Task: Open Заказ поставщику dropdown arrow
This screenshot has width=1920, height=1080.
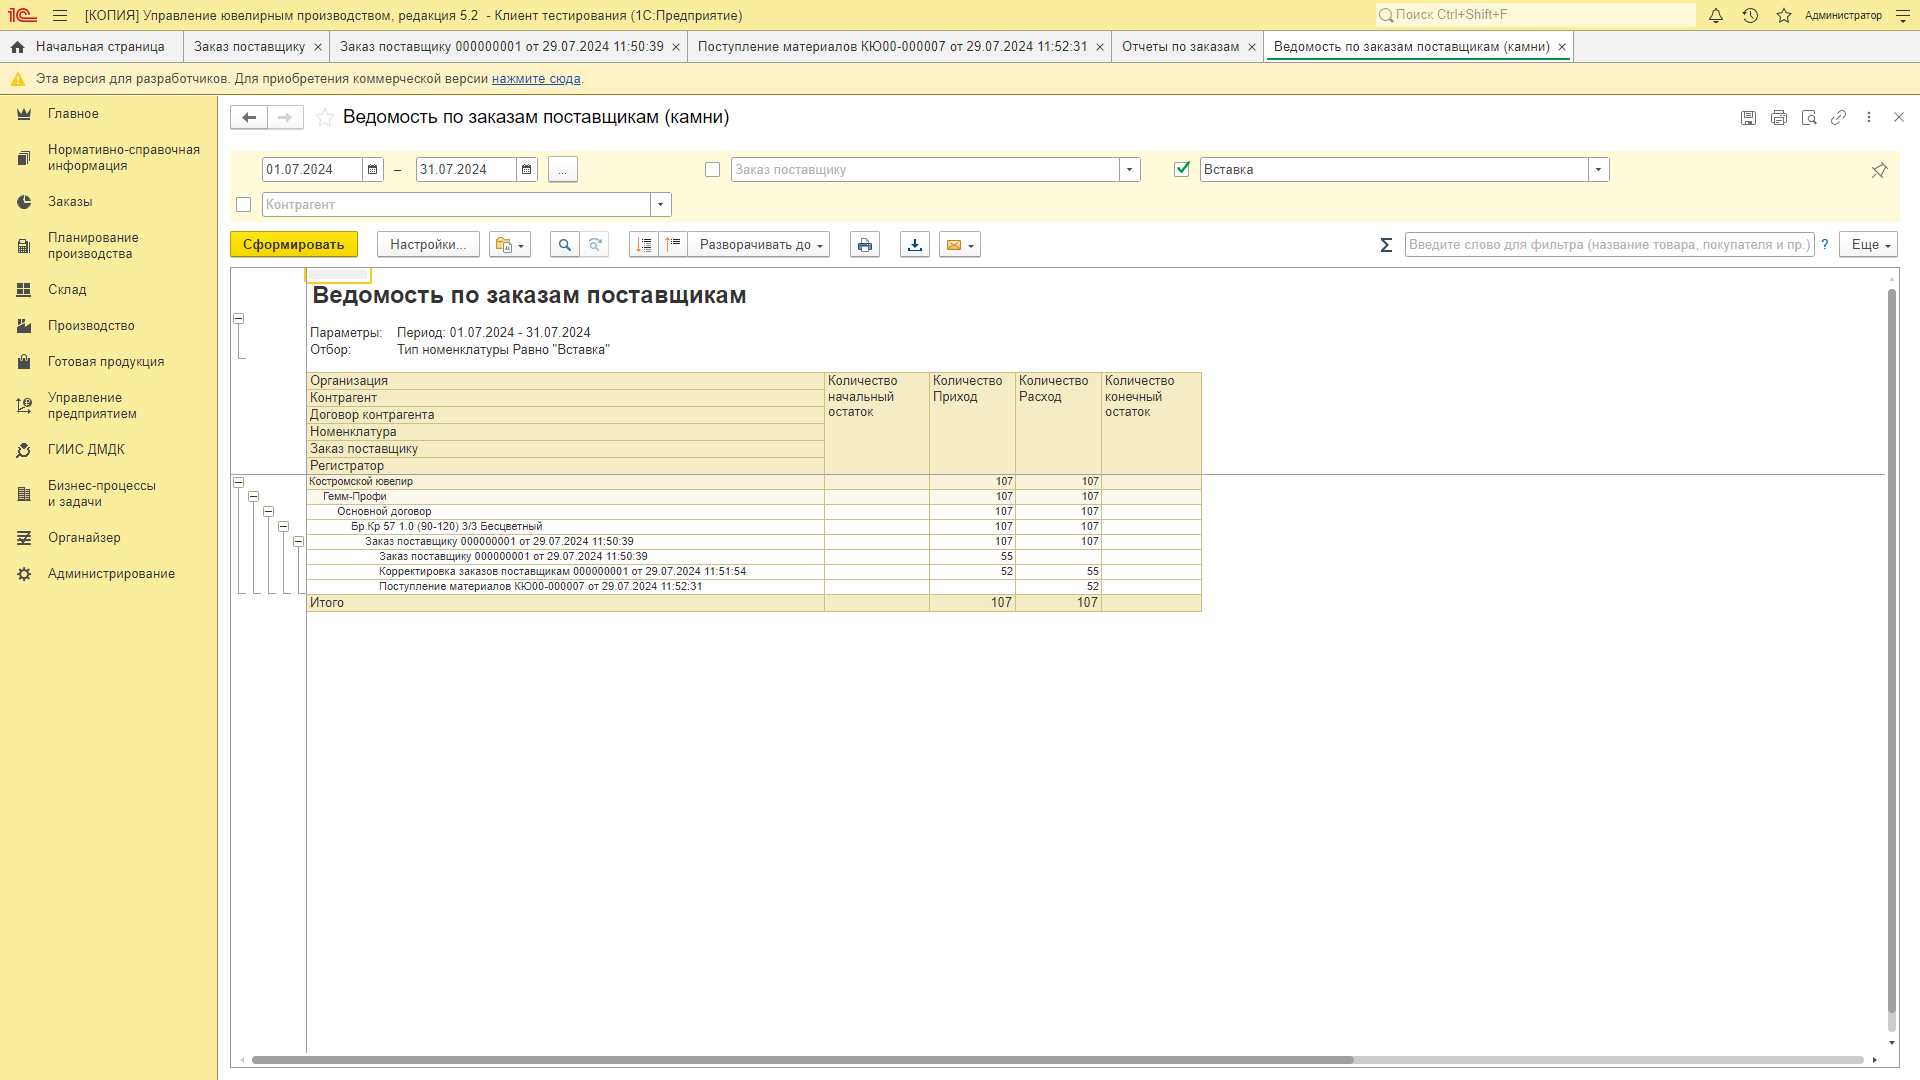Action: pos(1130,170)
